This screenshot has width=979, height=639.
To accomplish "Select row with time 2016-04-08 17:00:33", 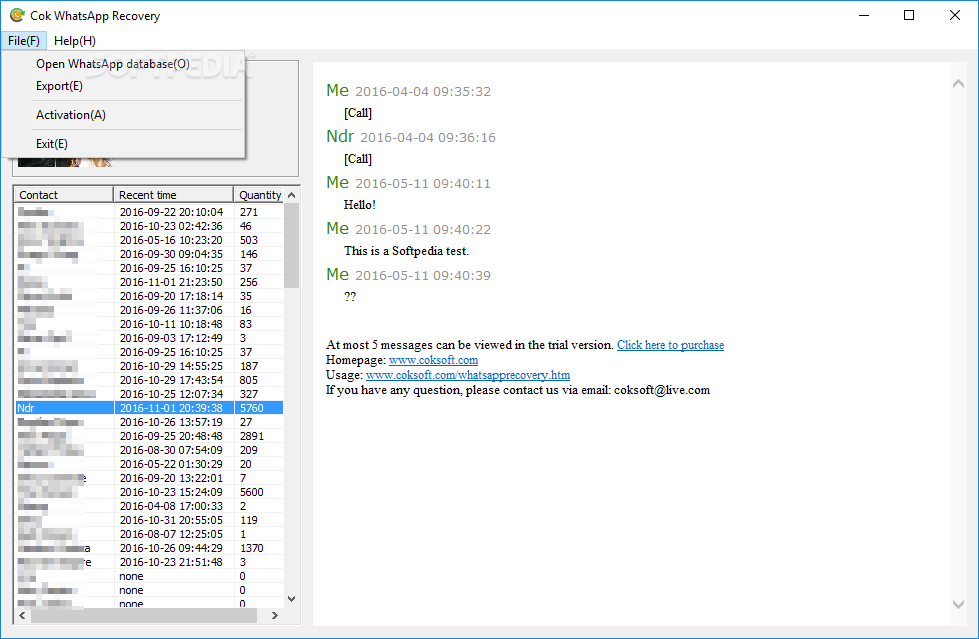I will click(x=149, y=506).
